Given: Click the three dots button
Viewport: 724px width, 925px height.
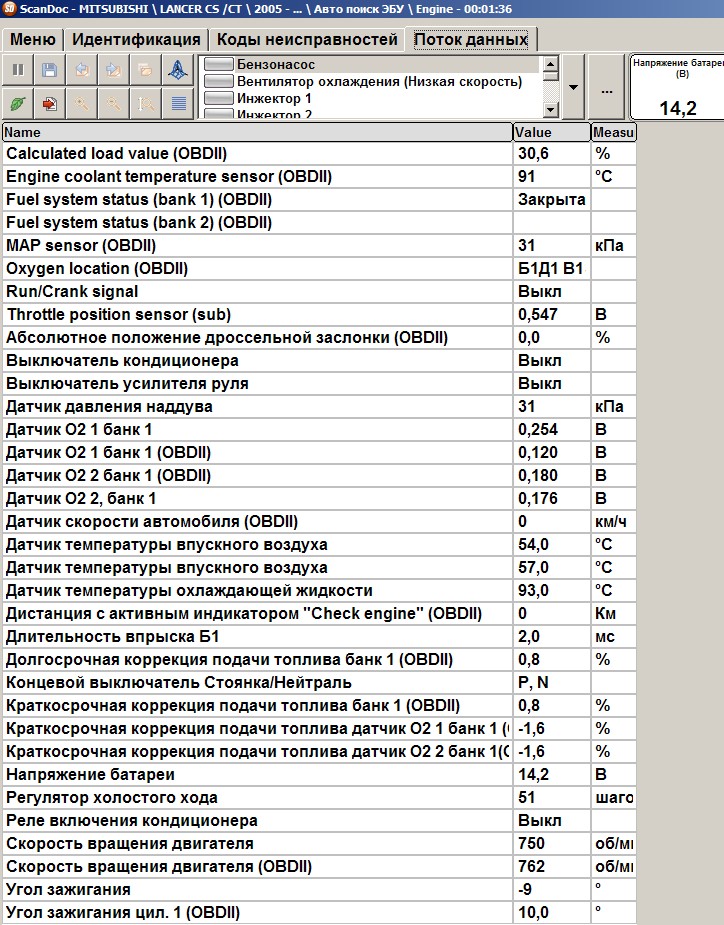Looking at the screenshot, I should 606,87.
